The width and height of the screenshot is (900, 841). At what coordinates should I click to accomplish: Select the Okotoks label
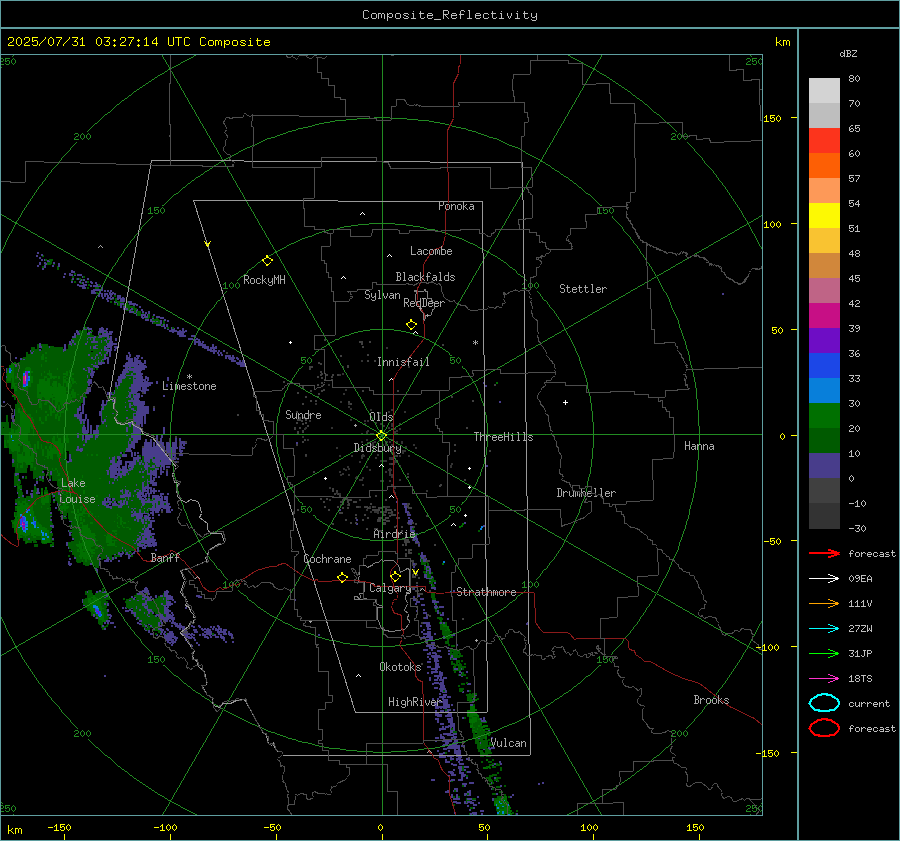(x=400, y=667)
